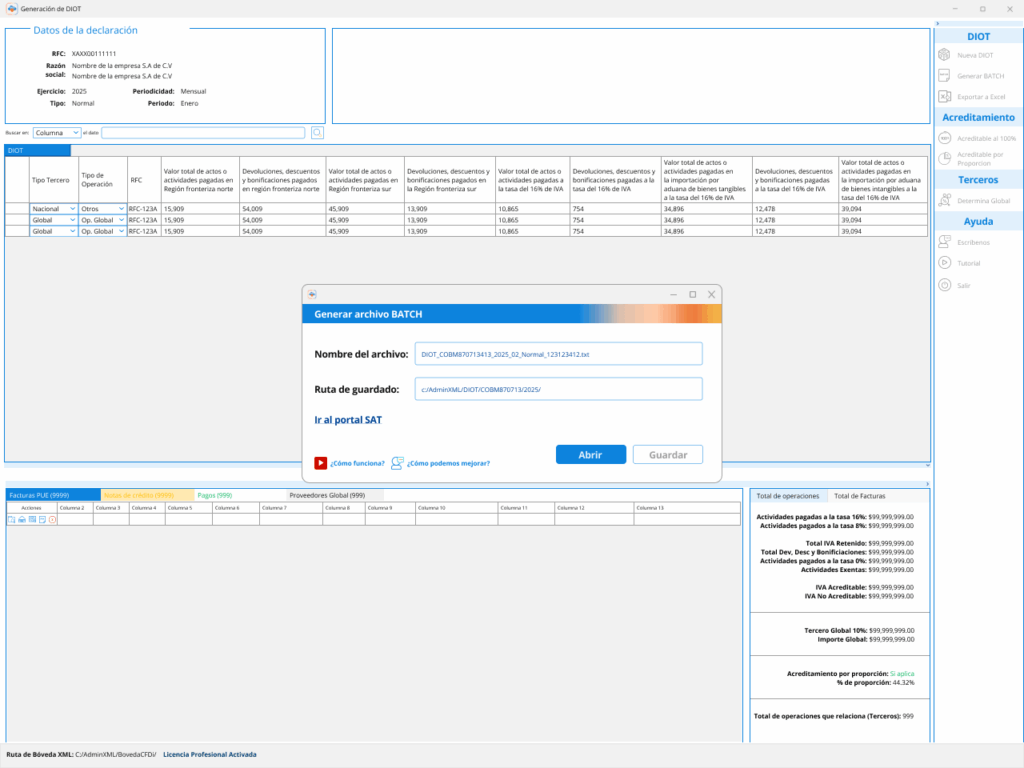Click the Salir power icon
This screenshot has width=1024, height=768.
pos(944,285)
